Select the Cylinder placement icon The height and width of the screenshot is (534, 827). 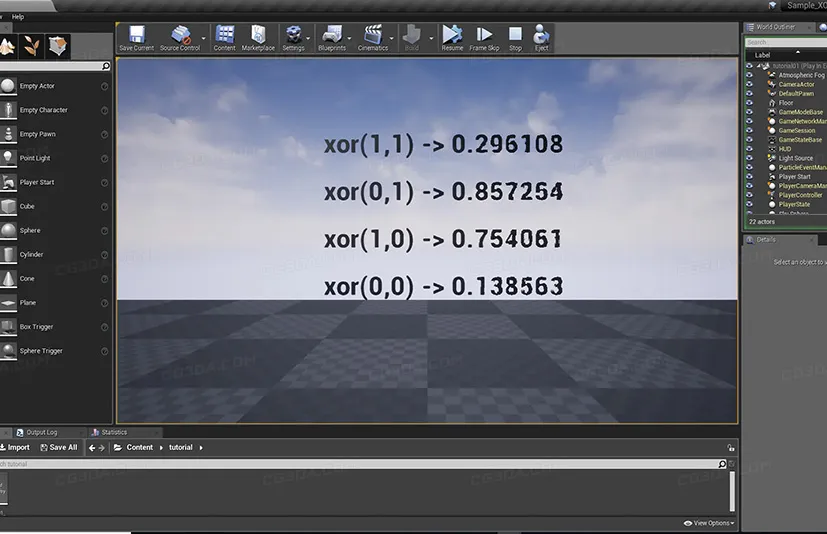point(8,254)
